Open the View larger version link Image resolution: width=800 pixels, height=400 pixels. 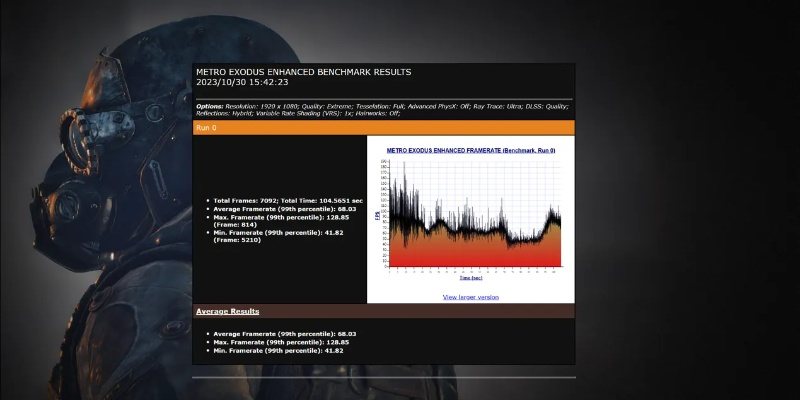coord(470,297)
